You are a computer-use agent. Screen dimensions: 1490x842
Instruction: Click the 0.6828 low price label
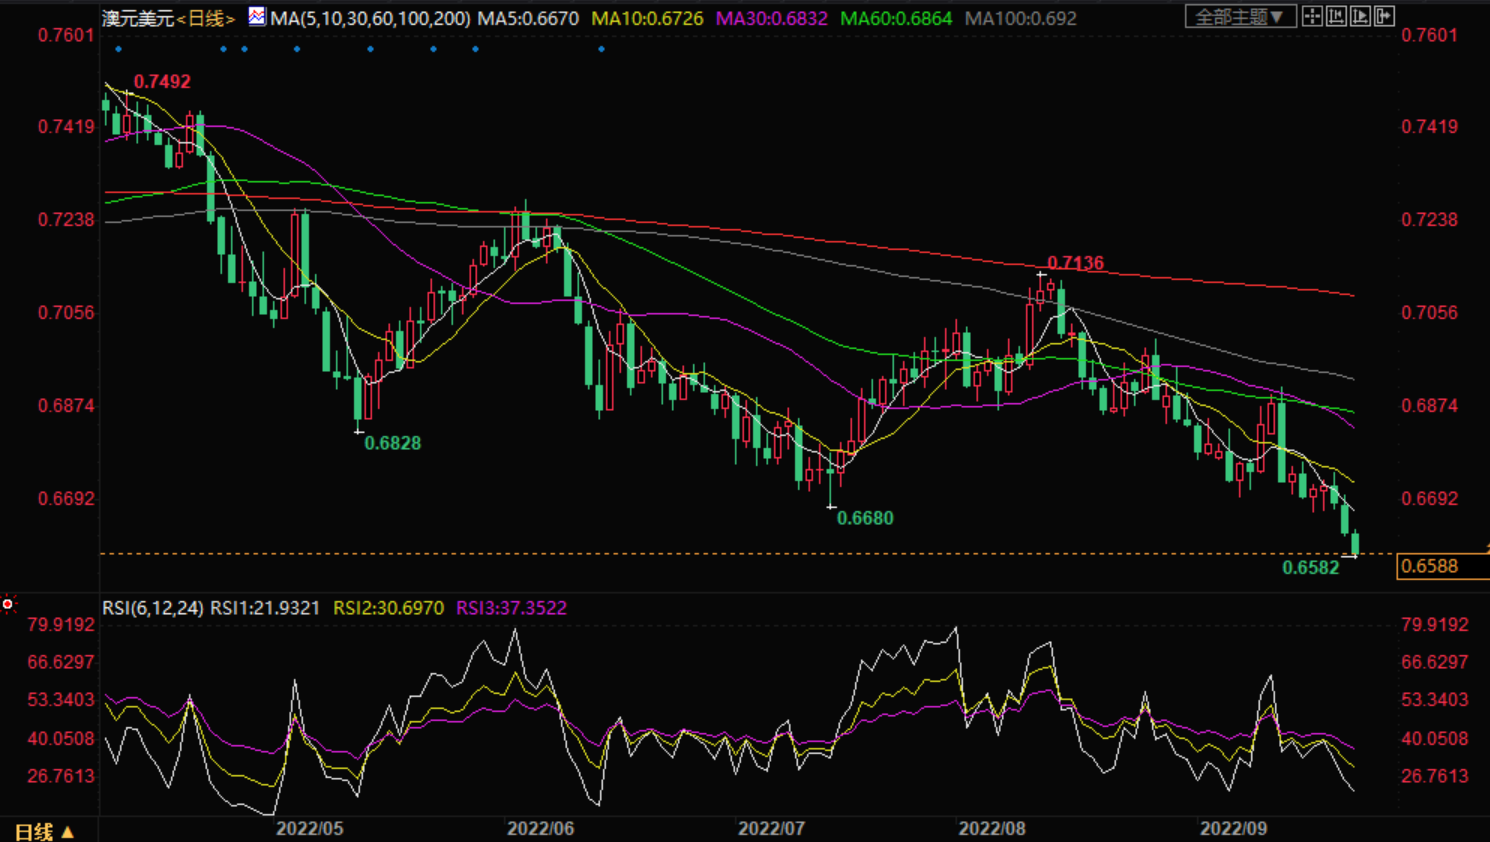click(x=393, y=443)
